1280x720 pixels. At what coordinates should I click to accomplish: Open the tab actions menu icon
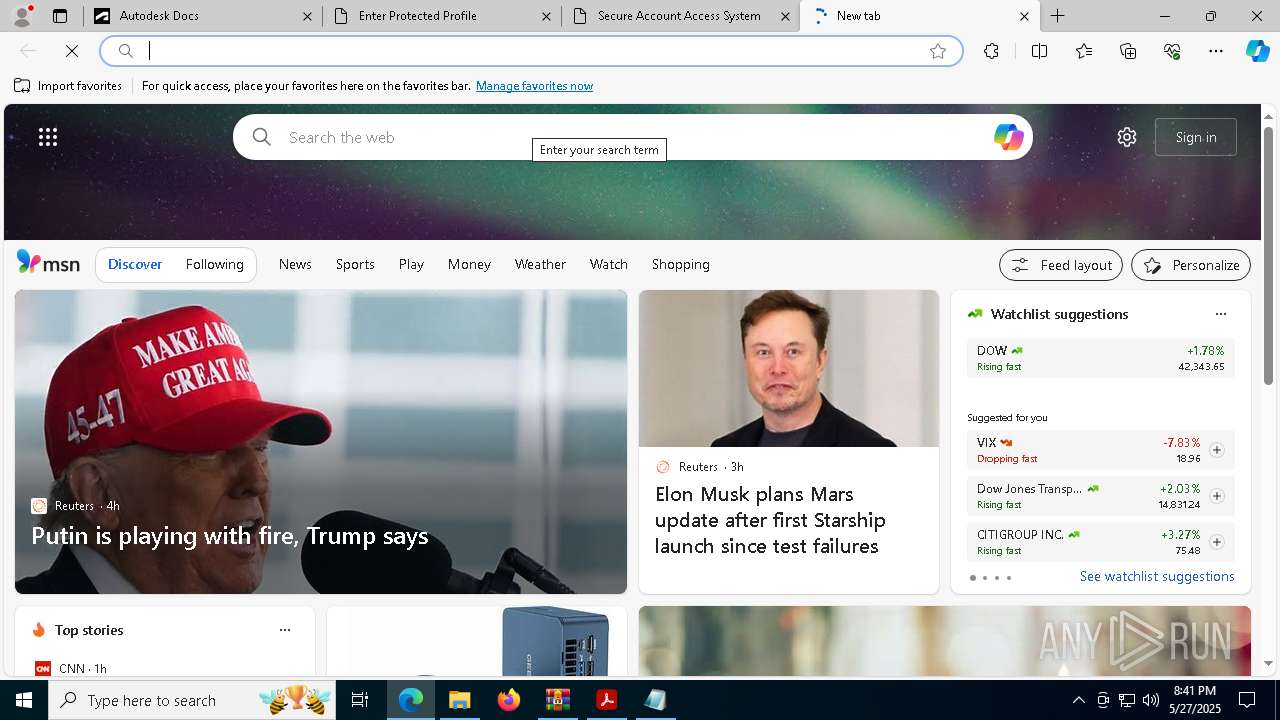point(60,16)
